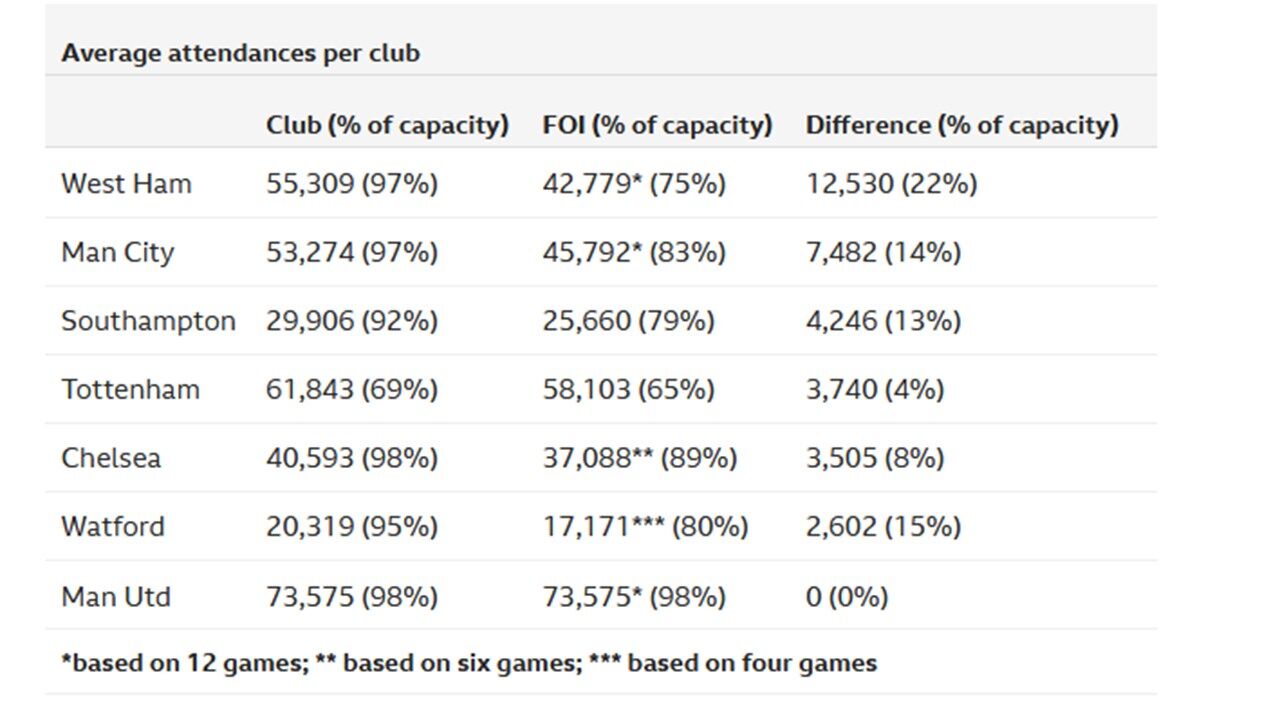
Task: Click Southampton's difference of 4,246 (13%)
Action: coord(883,321)
